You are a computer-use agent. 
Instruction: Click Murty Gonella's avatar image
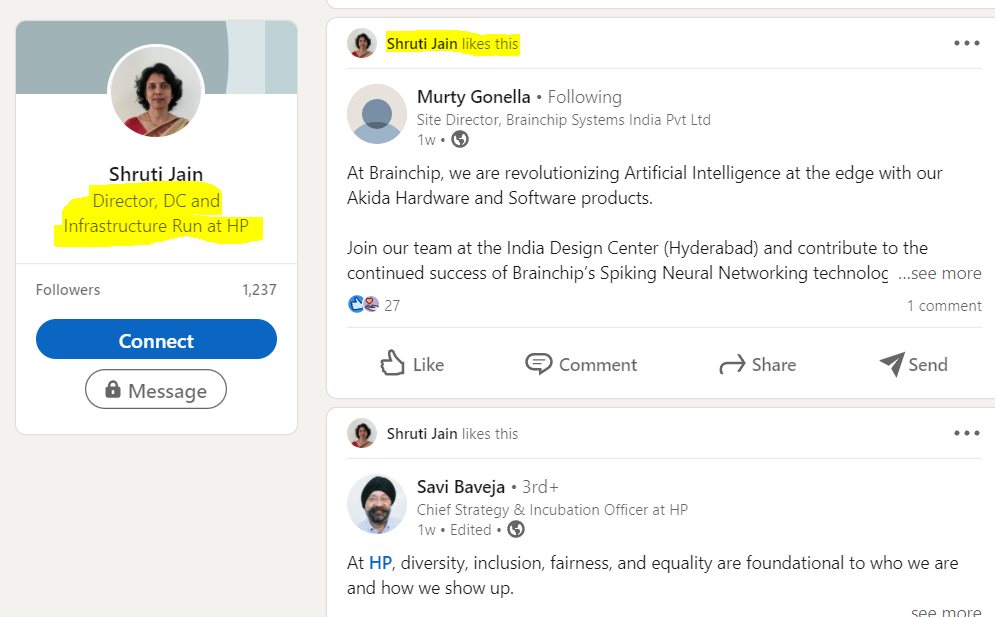coord(376,114)
